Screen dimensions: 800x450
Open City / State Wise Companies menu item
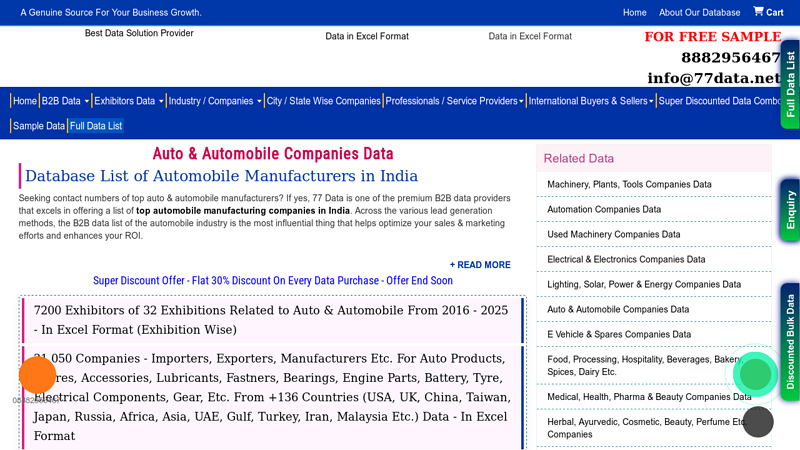click(323, 101)
